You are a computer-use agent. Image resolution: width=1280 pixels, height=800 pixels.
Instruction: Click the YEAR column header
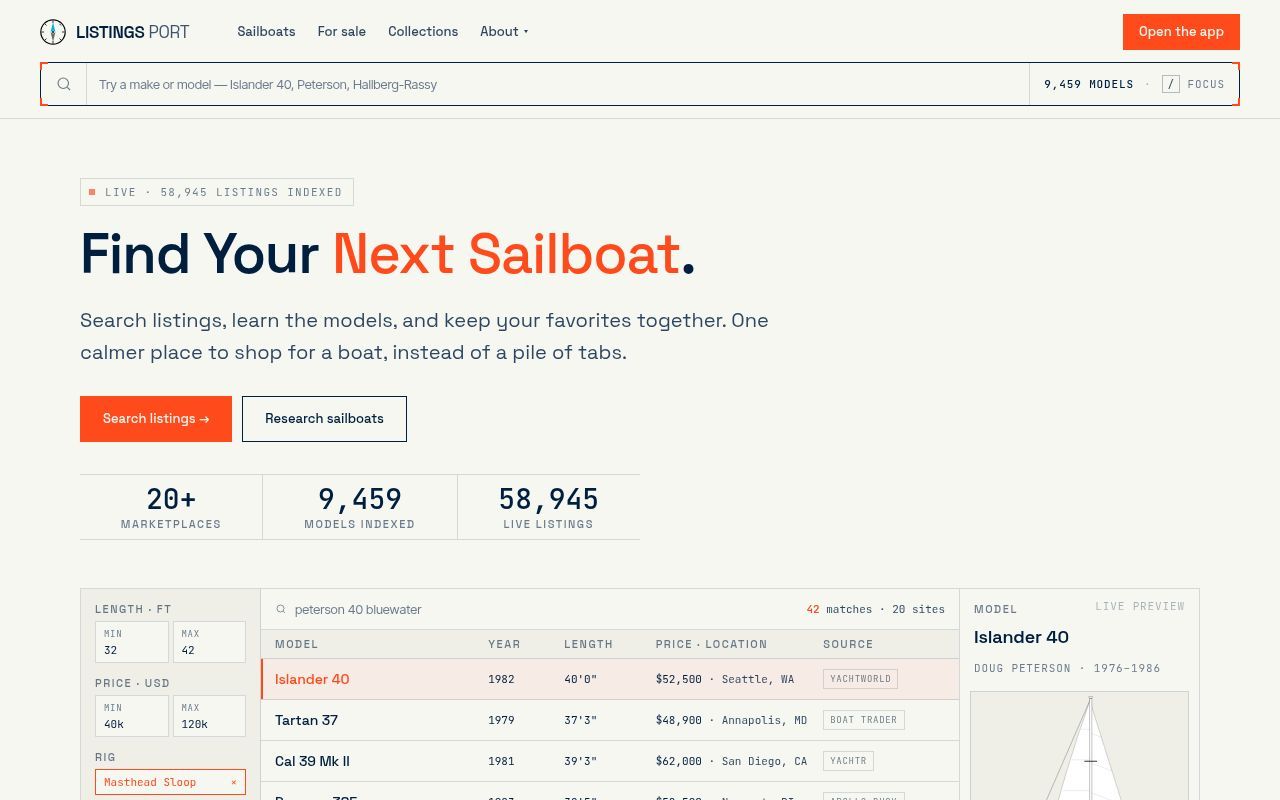point(504,644)
